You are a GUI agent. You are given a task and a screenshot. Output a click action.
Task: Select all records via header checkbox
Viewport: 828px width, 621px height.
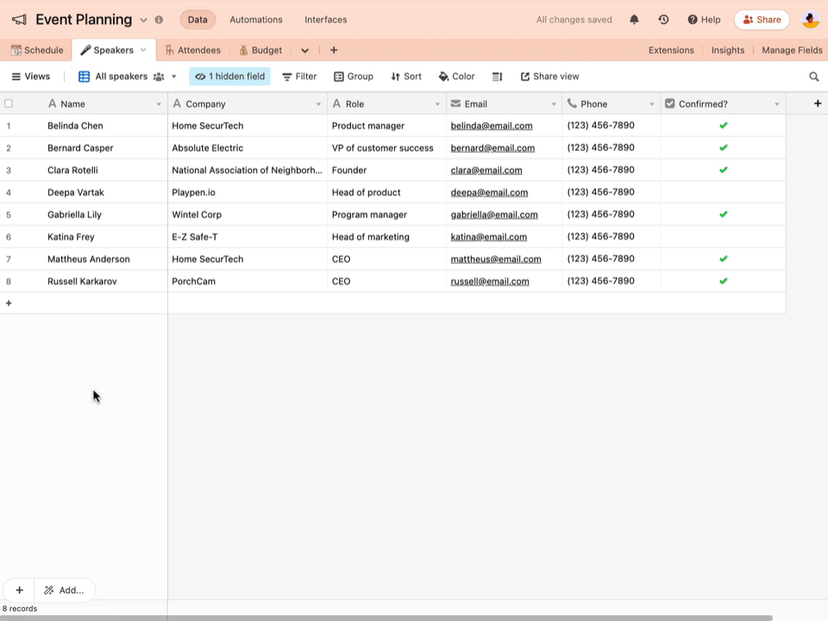point(8,103)
